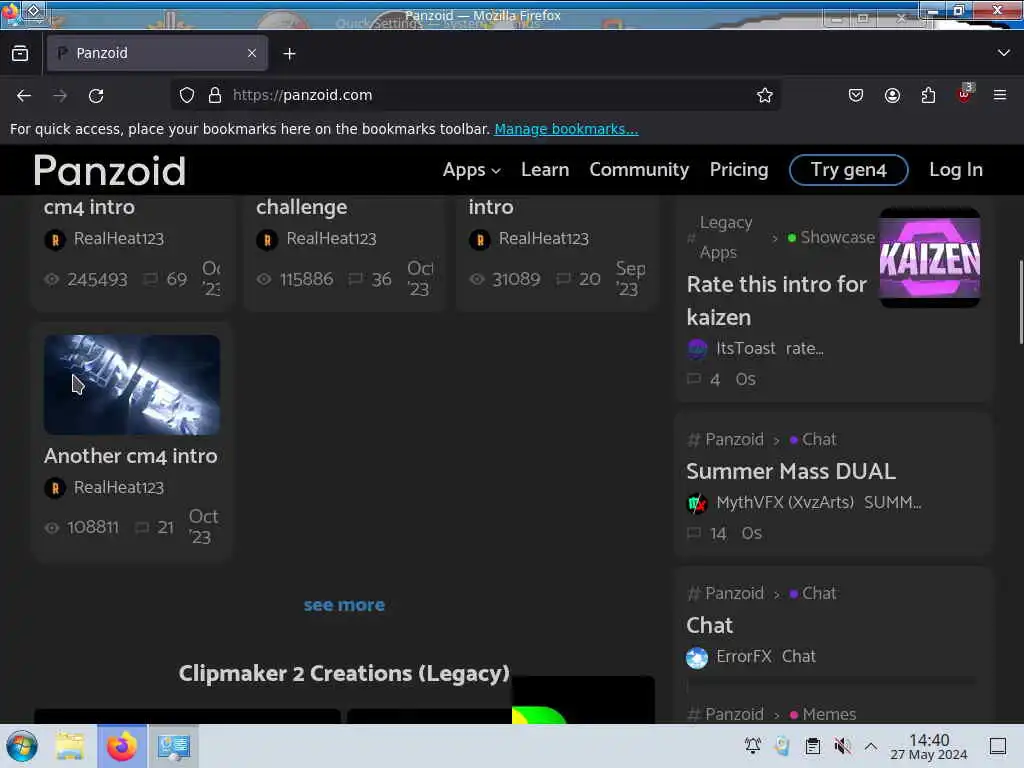The height and width of the screenshot is (768, 1024).
Task: Open RealHeat123 under Another cm4 intro
Action: click(x=118, y=488)
